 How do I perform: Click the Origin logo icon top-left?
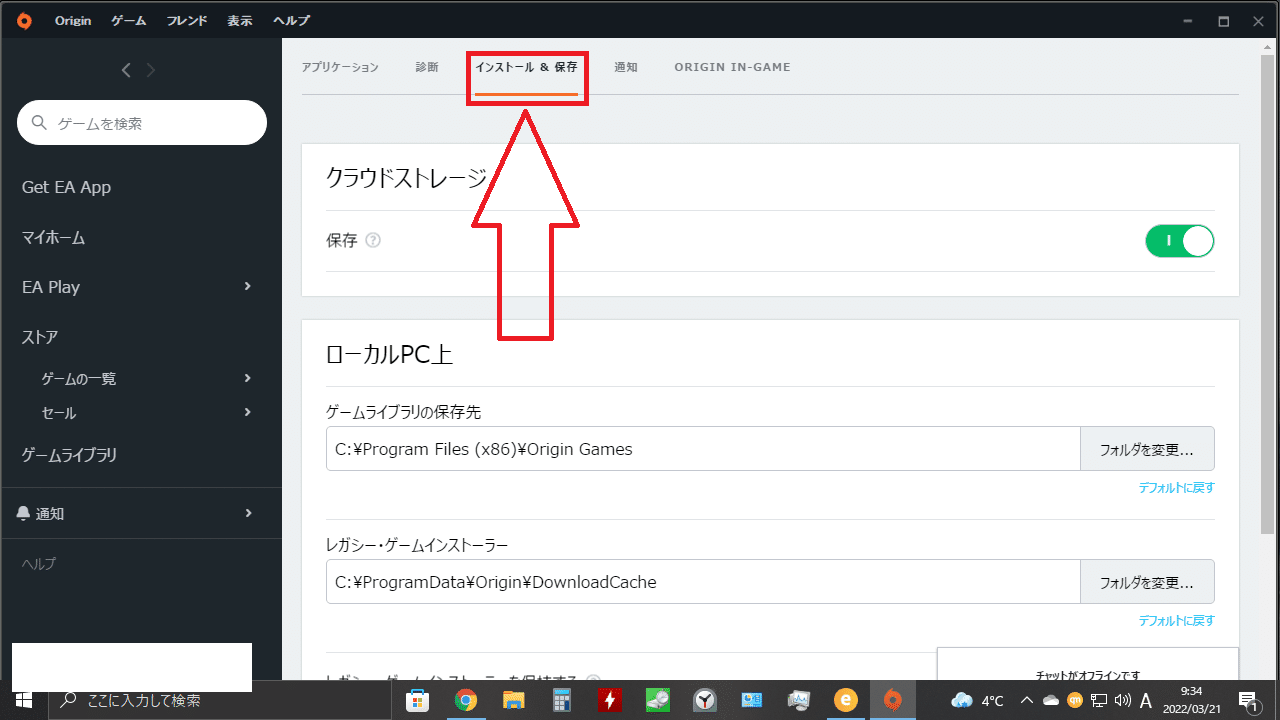point(23,19)
